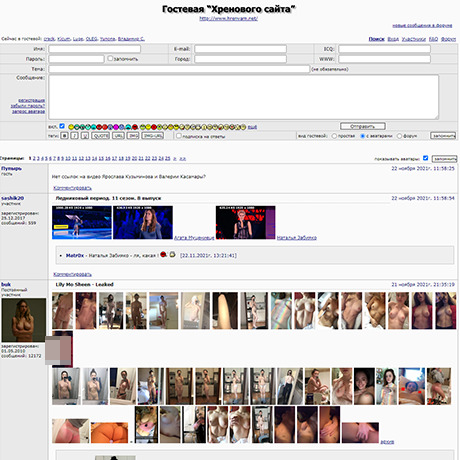This screenshot has width=460, height=460.
Task: Click in the 'Имя' name field
Action: pyautogui.click(x=95, y=49)
